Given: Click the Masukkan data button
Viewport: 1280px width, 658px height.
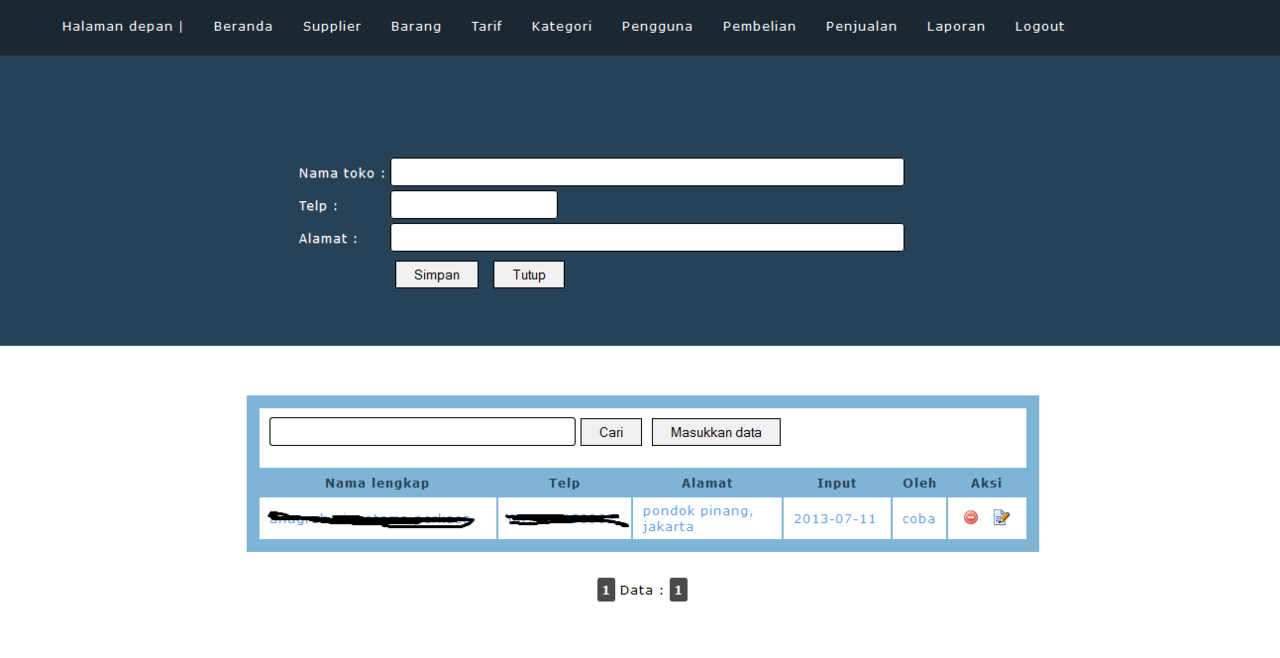Looking at the screenshot, I should (x=716, y=432).
